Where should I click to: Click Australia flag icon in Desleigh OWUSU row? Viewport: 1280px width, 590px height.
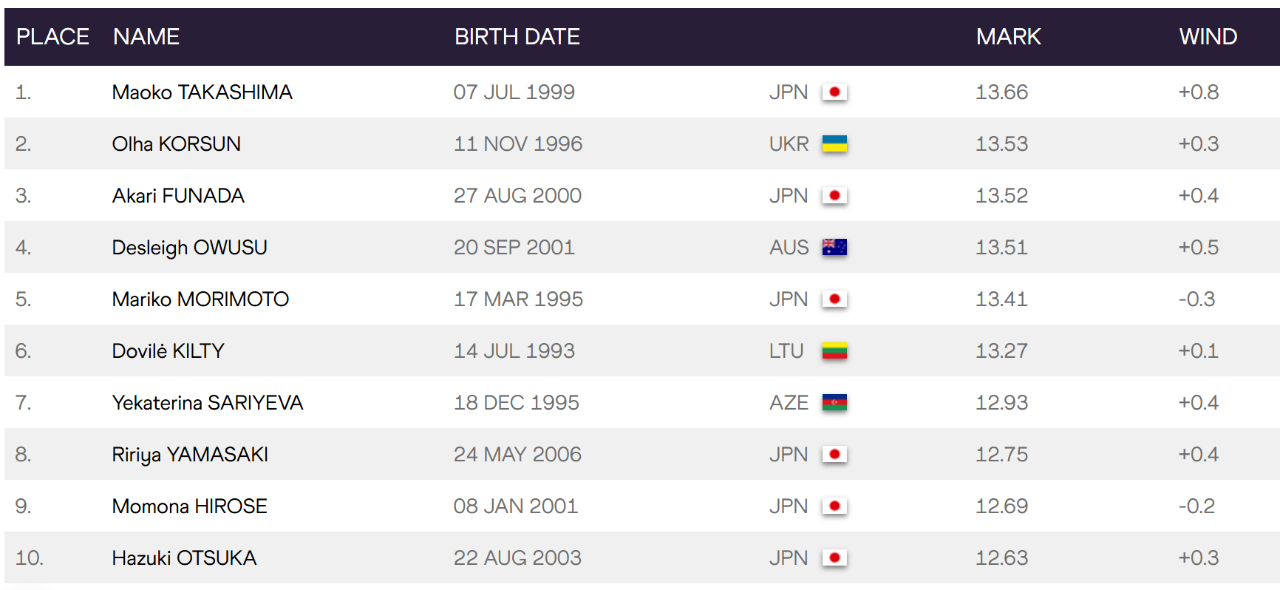[834, 248]
